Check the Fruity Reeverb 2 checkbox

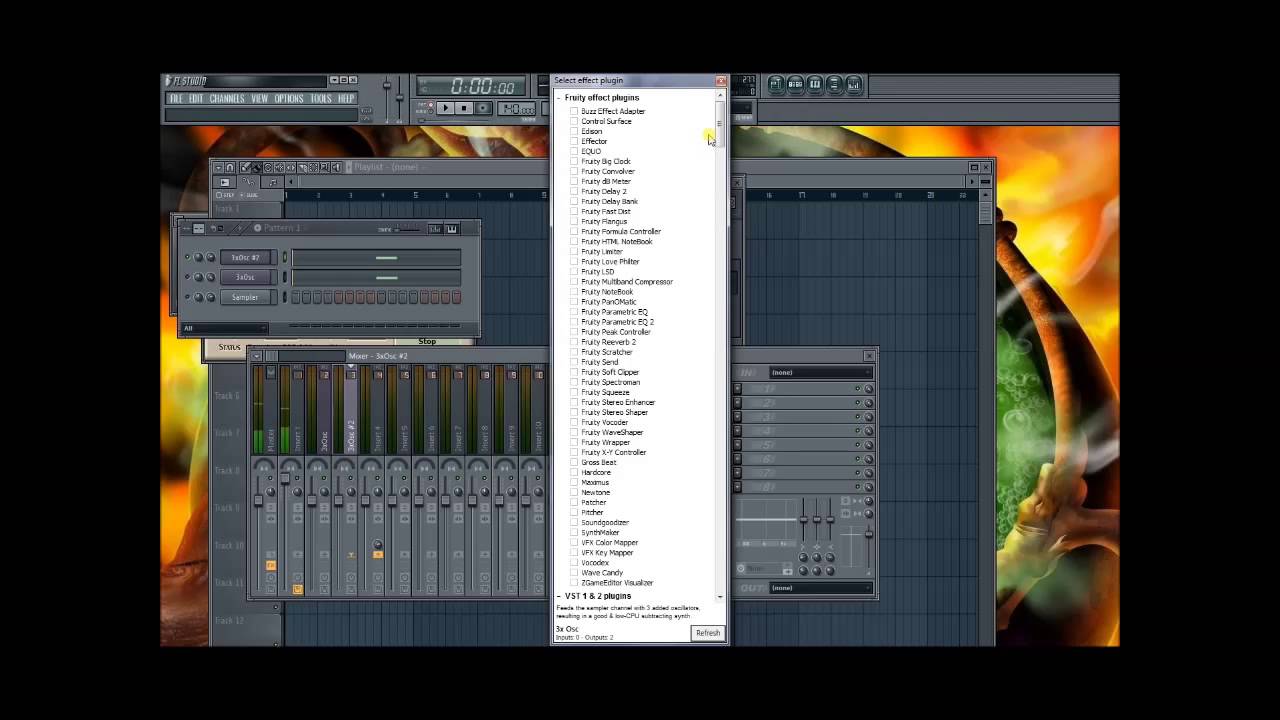pos(574,342)
